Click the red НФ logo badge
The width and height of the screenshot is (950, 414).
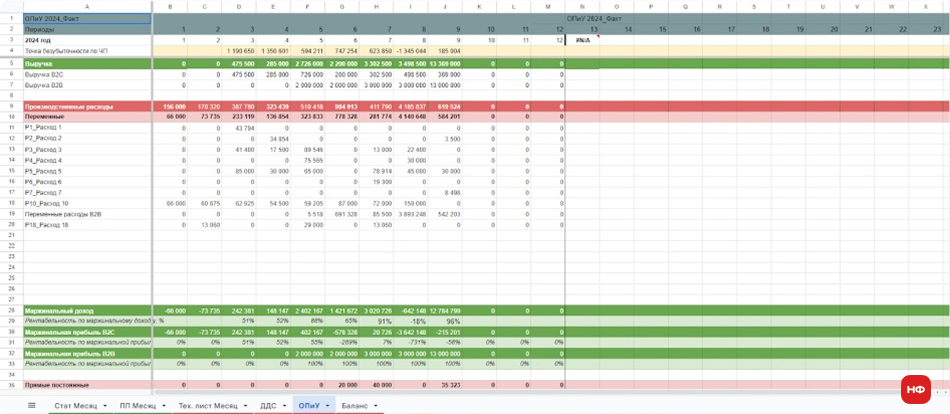(x=915, y=390)
